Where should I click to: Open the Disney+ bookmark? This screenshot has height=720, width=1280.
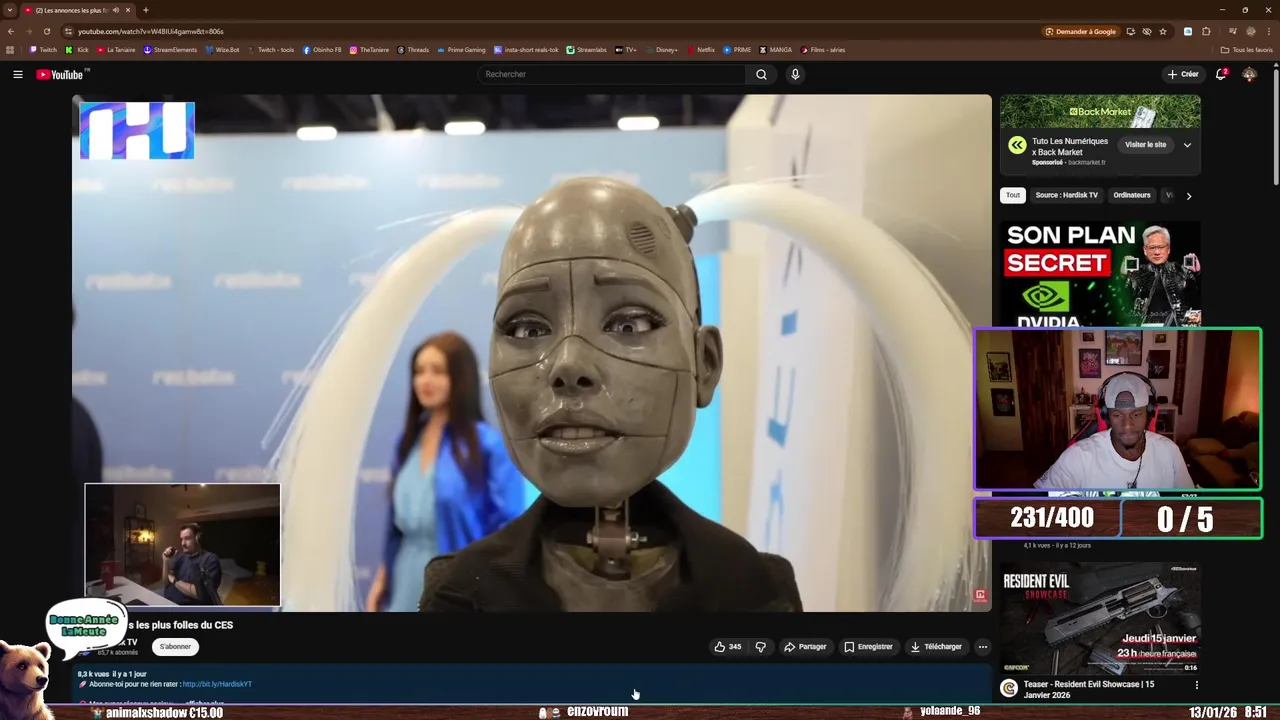[x=662, y=50]
